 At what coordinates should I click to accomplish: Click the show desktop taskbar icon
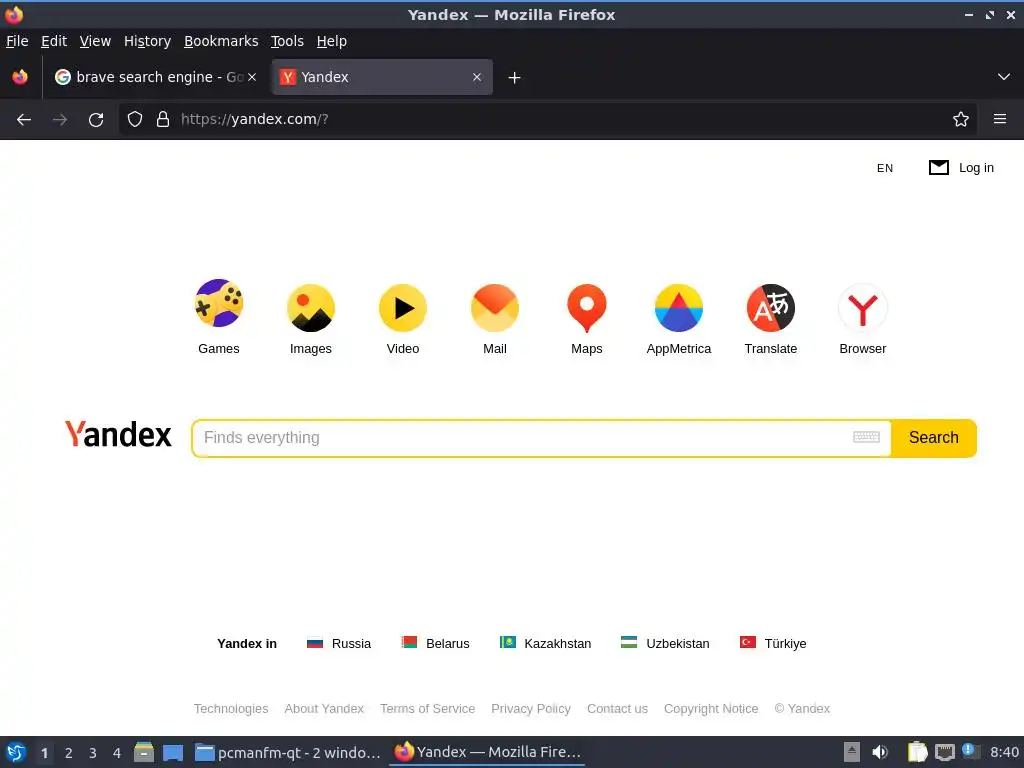click(x=173, y=753)
